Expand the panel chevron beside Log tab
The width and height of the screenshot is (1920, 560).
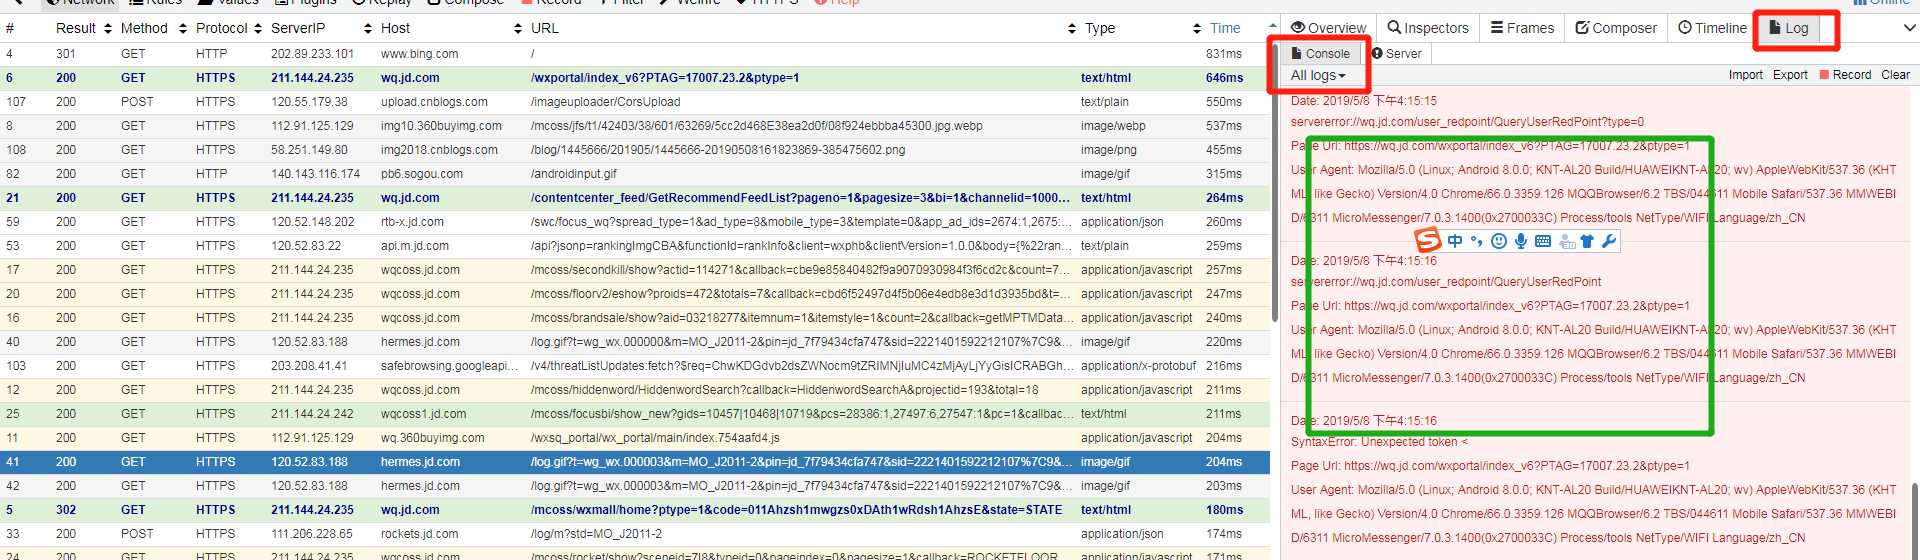pos(1908,29)
